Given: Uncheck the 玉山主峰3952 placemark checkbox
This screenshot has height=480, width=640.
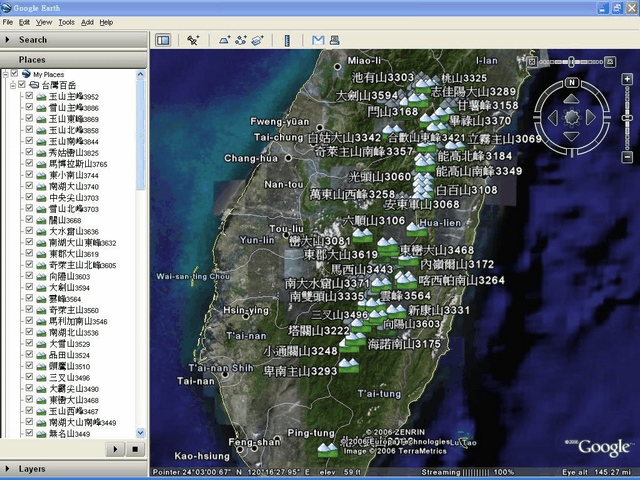Looking at the screenshot, I should [29, 97].
